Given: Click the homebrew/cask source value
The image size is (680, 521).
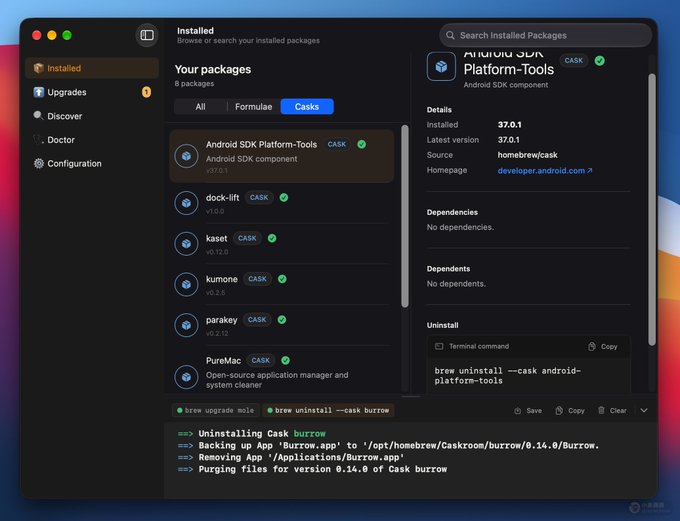Looking at the screenshot, I should 527,155.
